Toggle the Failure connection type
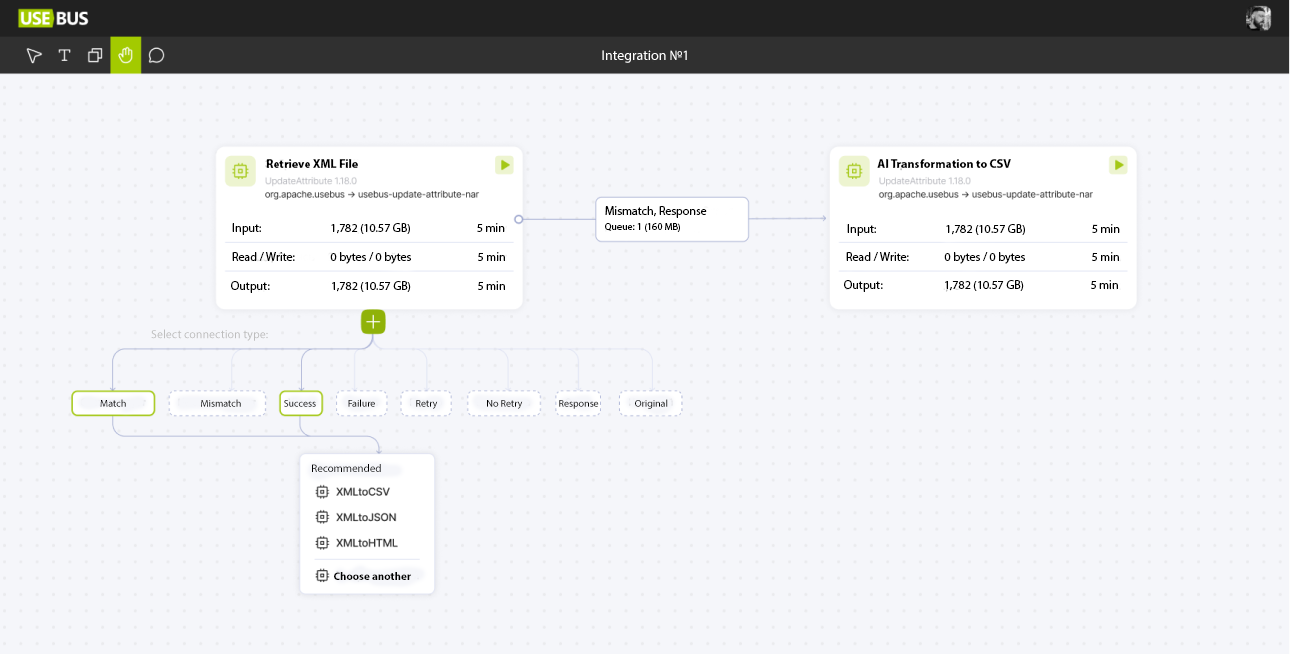Screen dimensions: 1290x654 (x=361, y=403)
